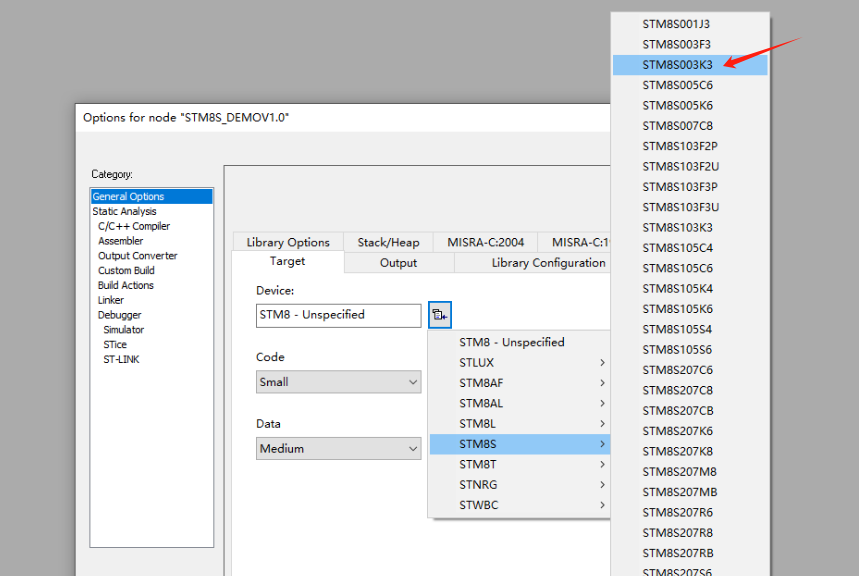This screenshot has width=859, height=576.
Task: Choose device STM8S207C8
Action: (690, 390)
